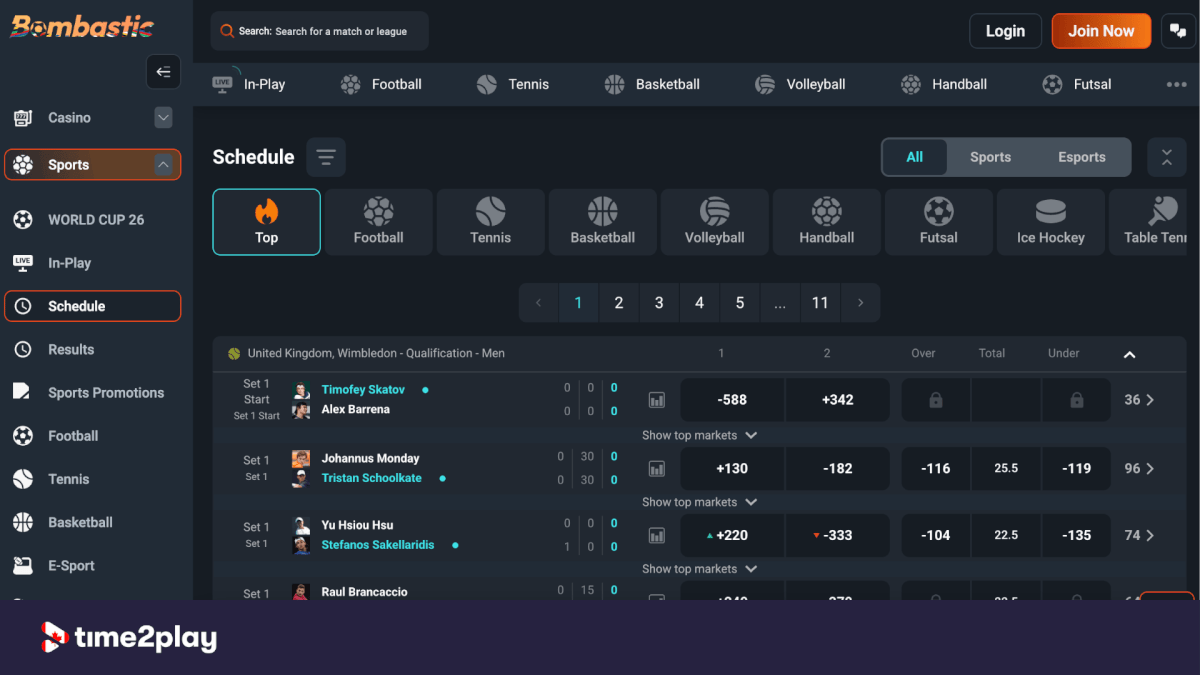Screen dimensions: 1200x675
Task: Select the Futsal category tile
Action: (939, 222)
